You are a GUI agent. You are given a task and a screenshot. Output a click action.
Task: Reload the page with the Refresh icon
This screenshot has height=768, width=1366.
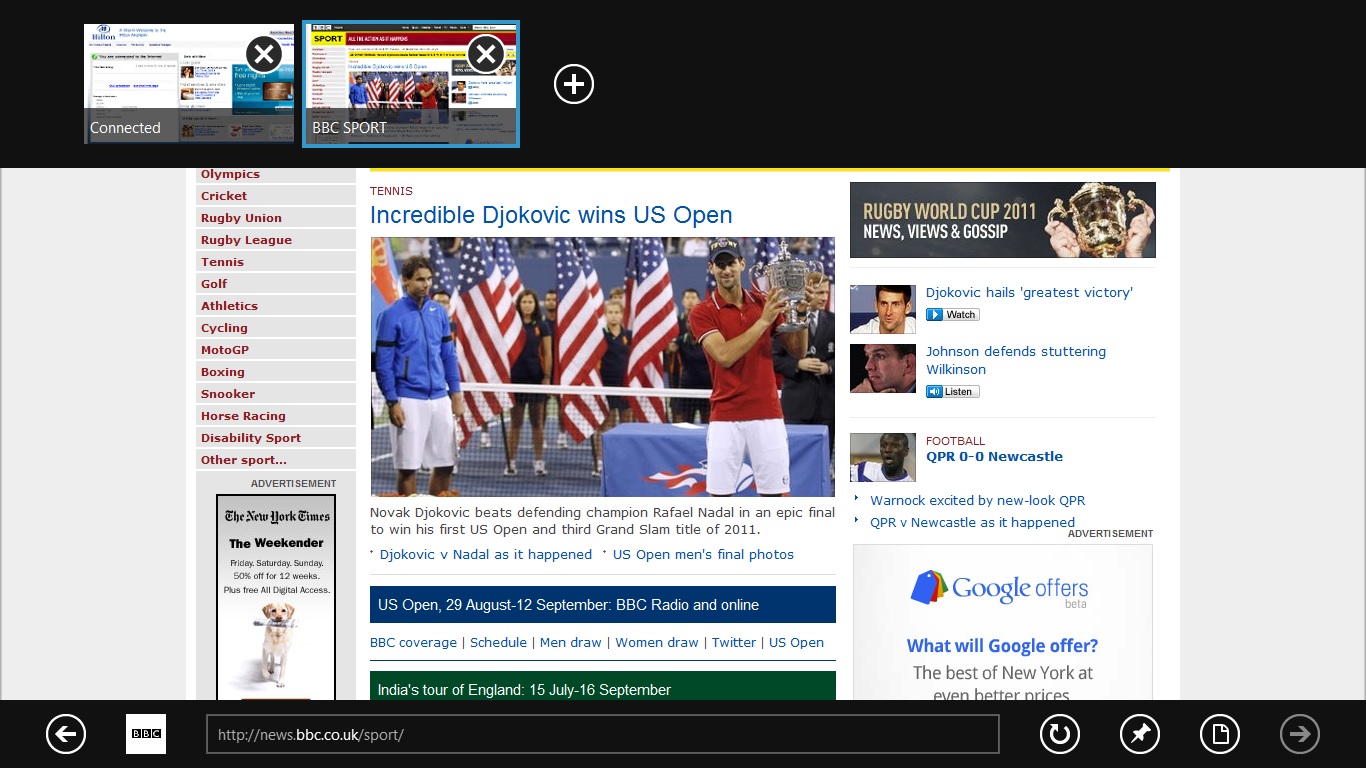pos(1060,734)
